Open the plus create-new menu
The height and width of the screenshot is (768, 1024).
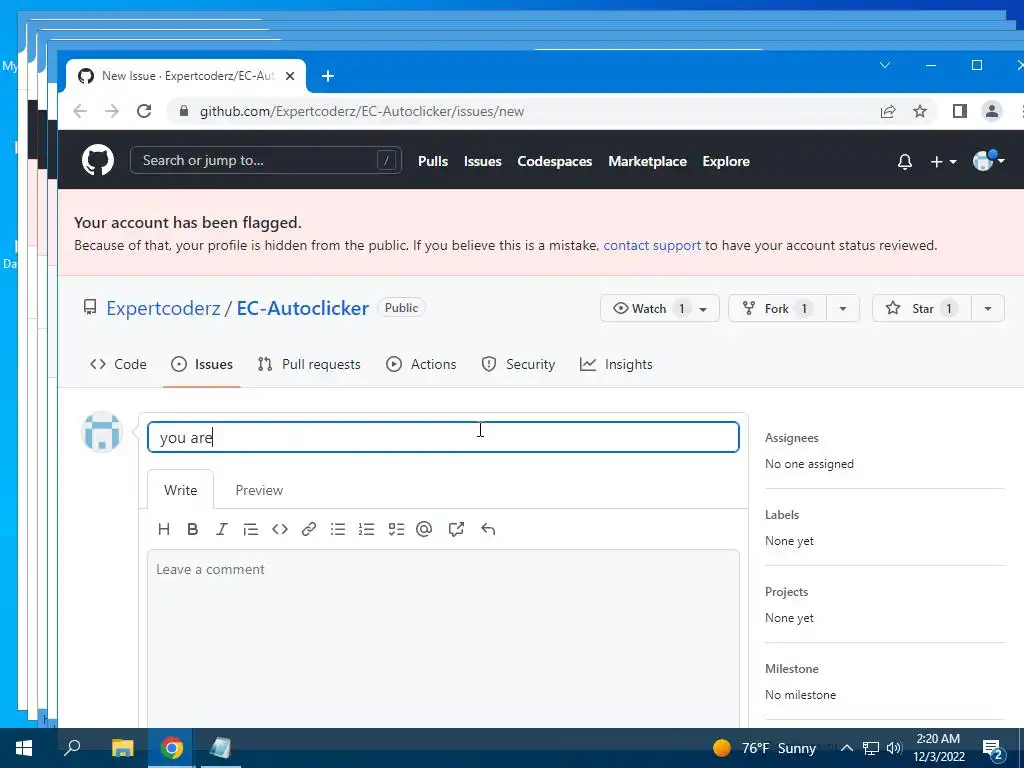pyautogui.click(x=943, y=161)
